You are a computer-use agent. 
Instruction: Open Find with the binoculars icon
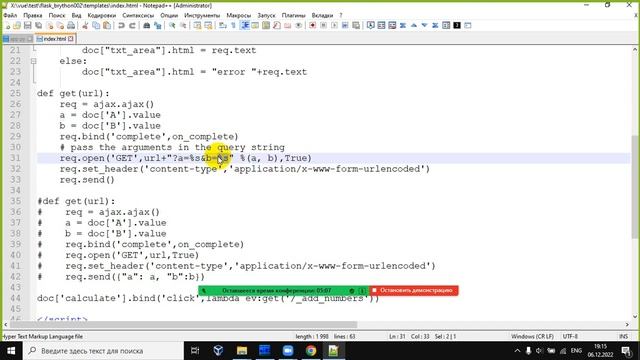tap(146, 25)
